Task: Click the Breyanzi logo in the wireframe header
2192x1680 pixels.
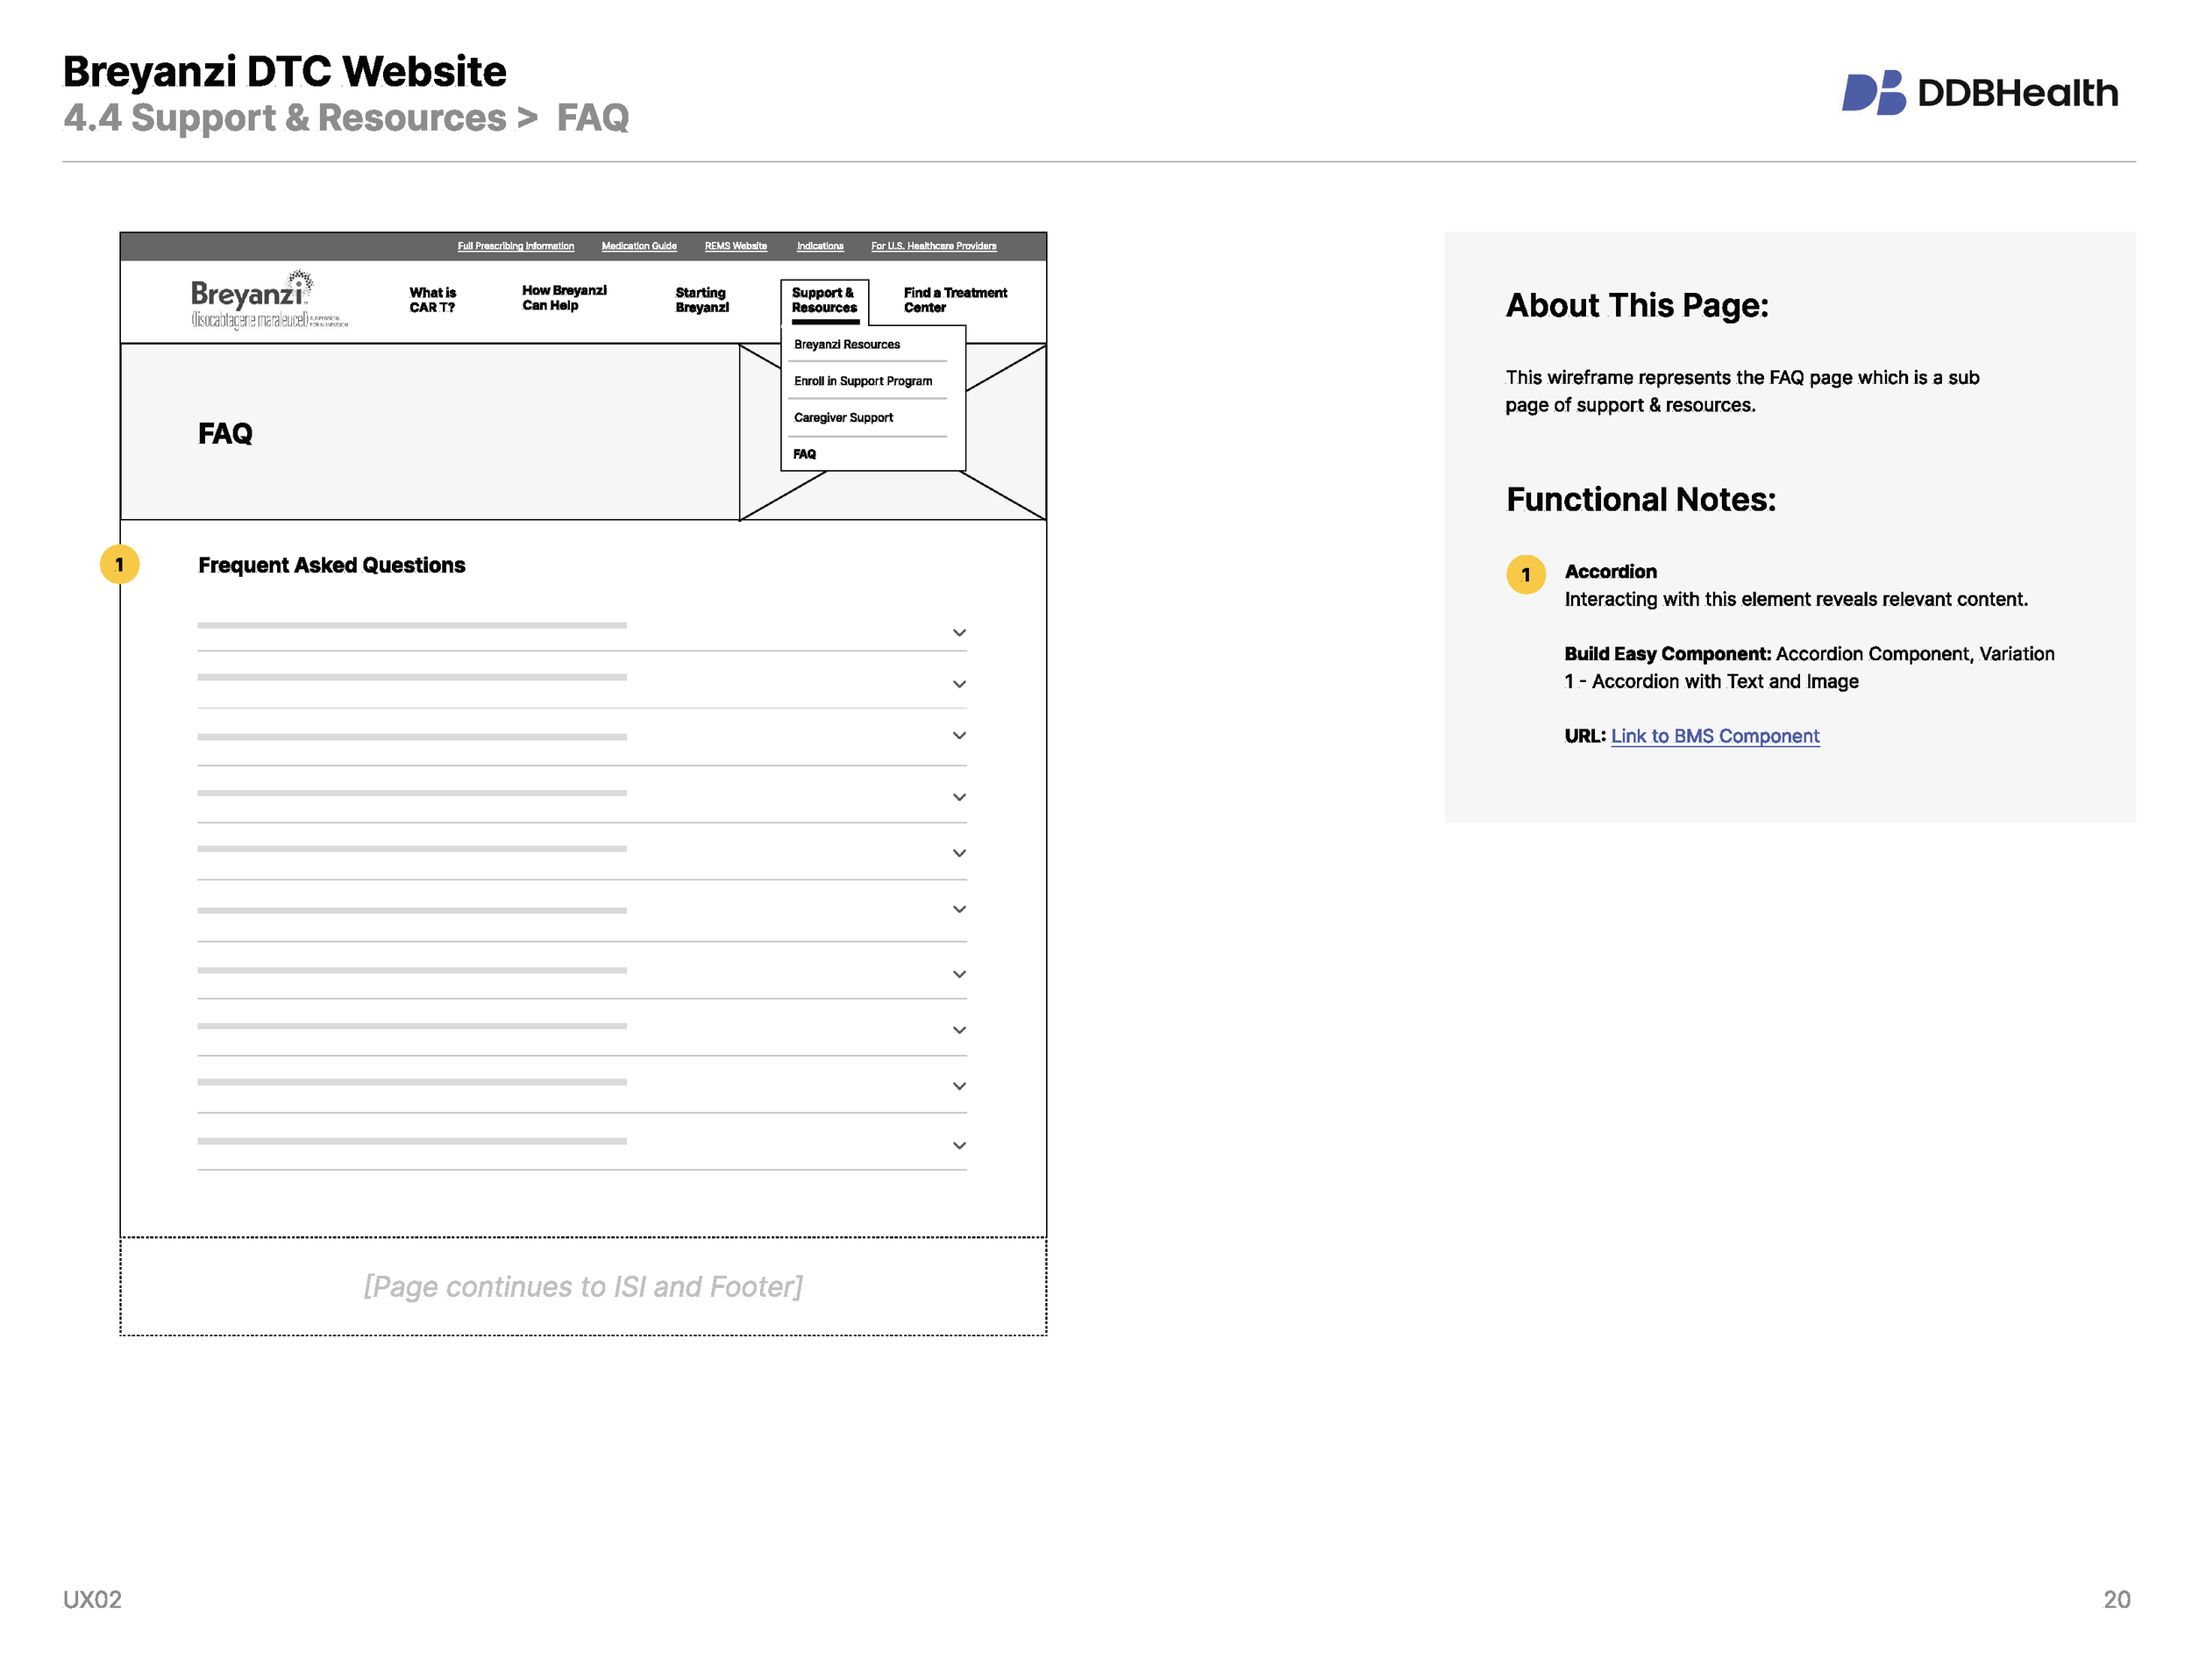Action: click(x=248, y=300)
